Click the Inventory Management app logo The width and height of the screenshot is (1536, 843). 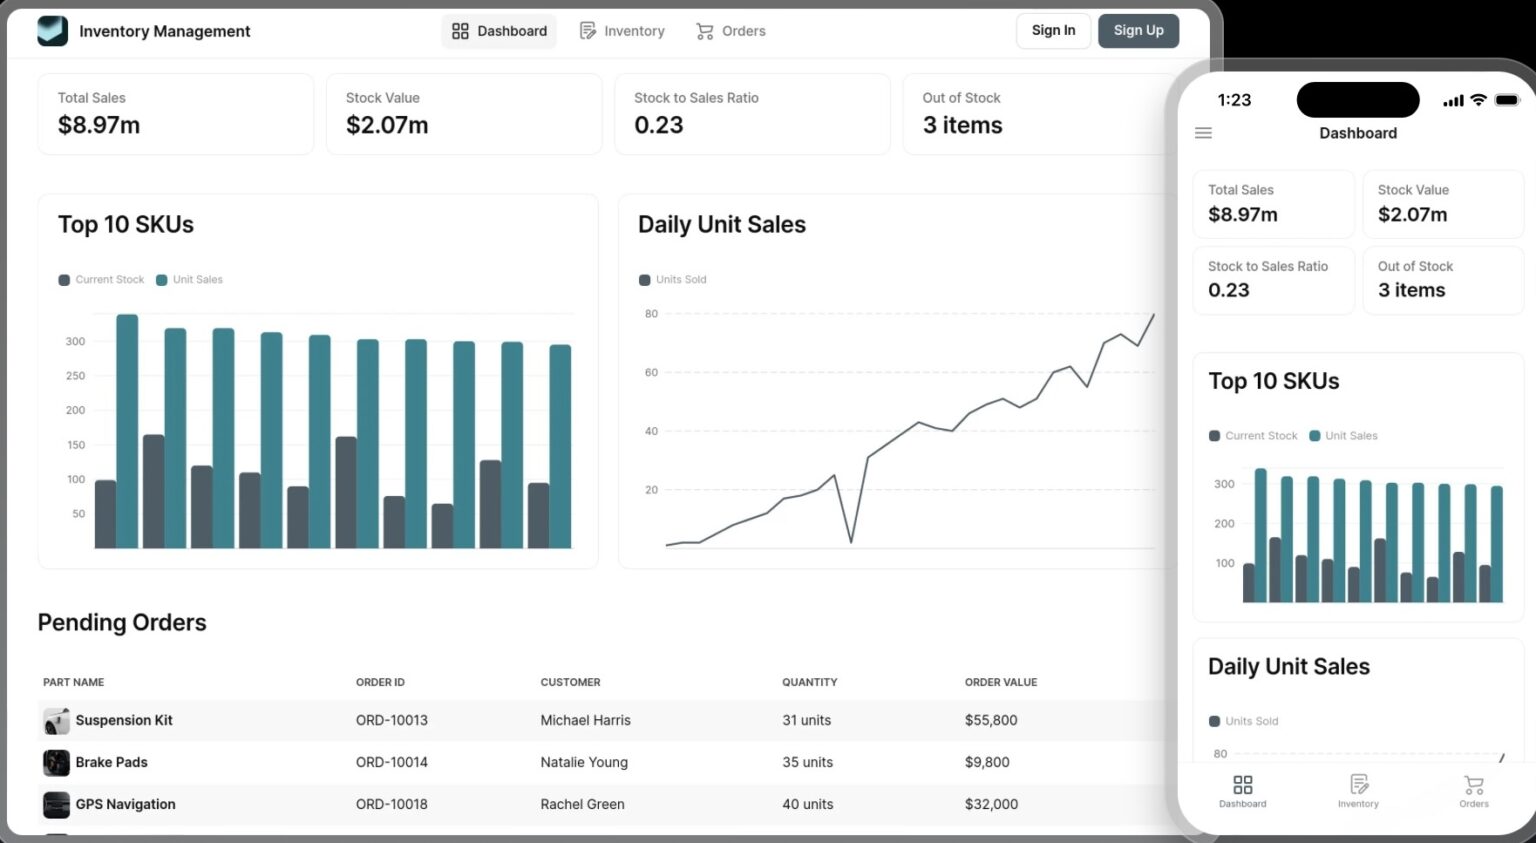pyautogui.click(x=52, y=31)
